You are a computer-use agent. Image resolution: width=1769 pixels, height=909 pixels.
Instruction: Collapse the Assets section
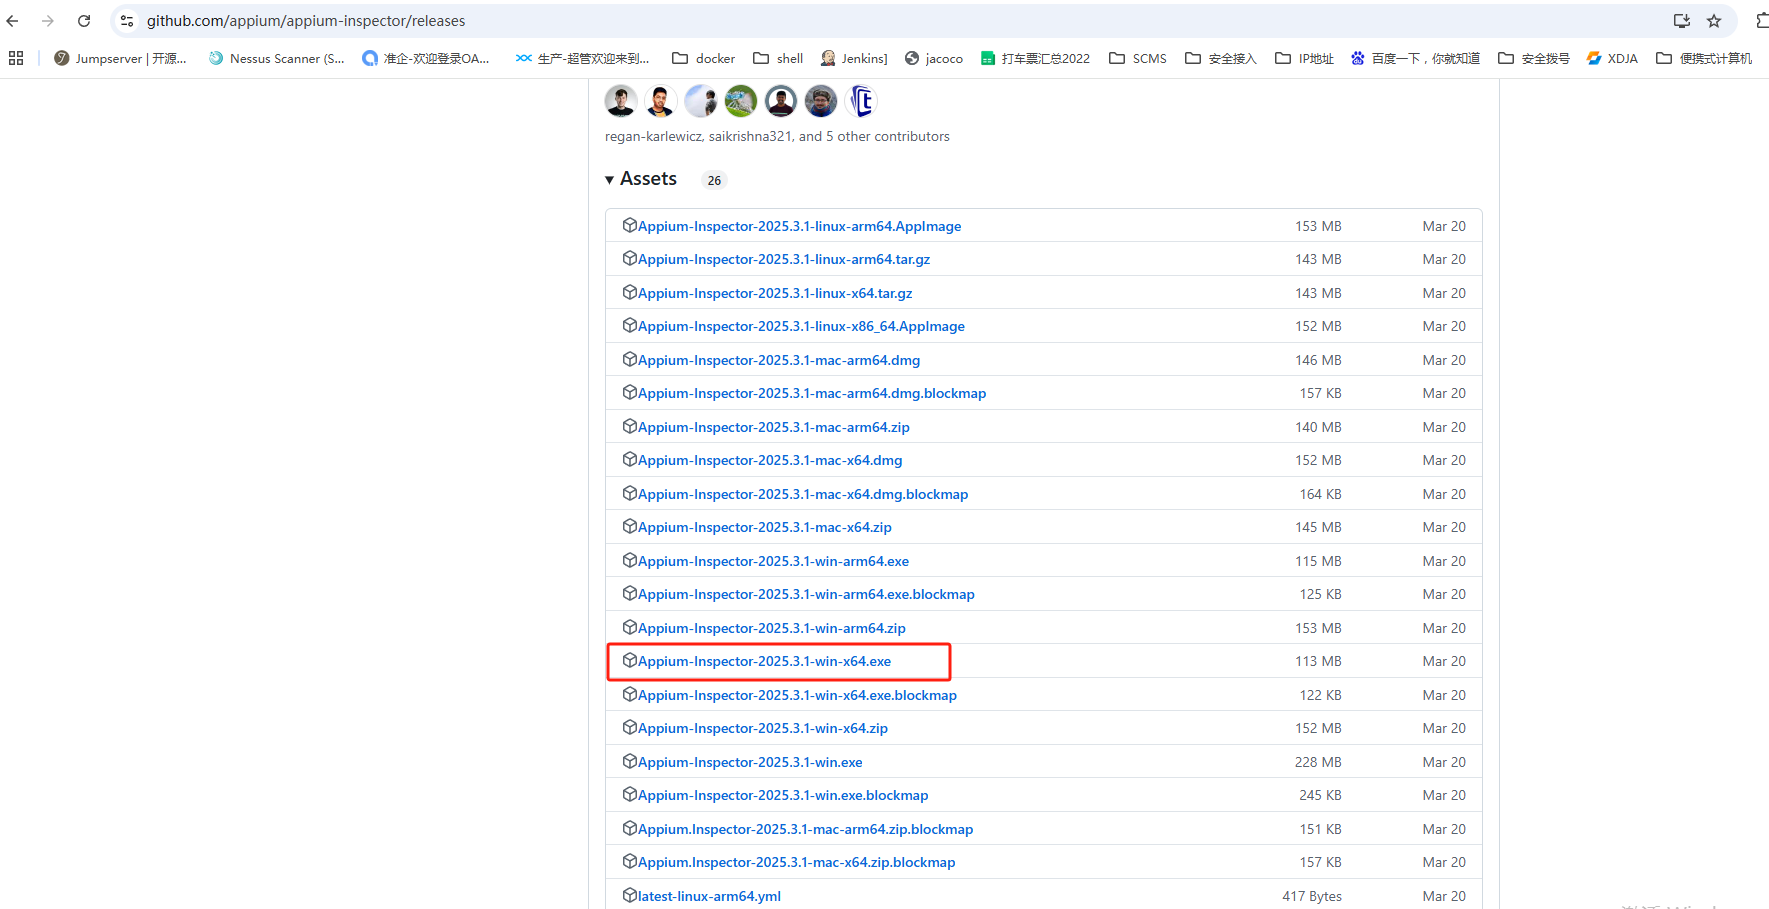pos(641,179)
